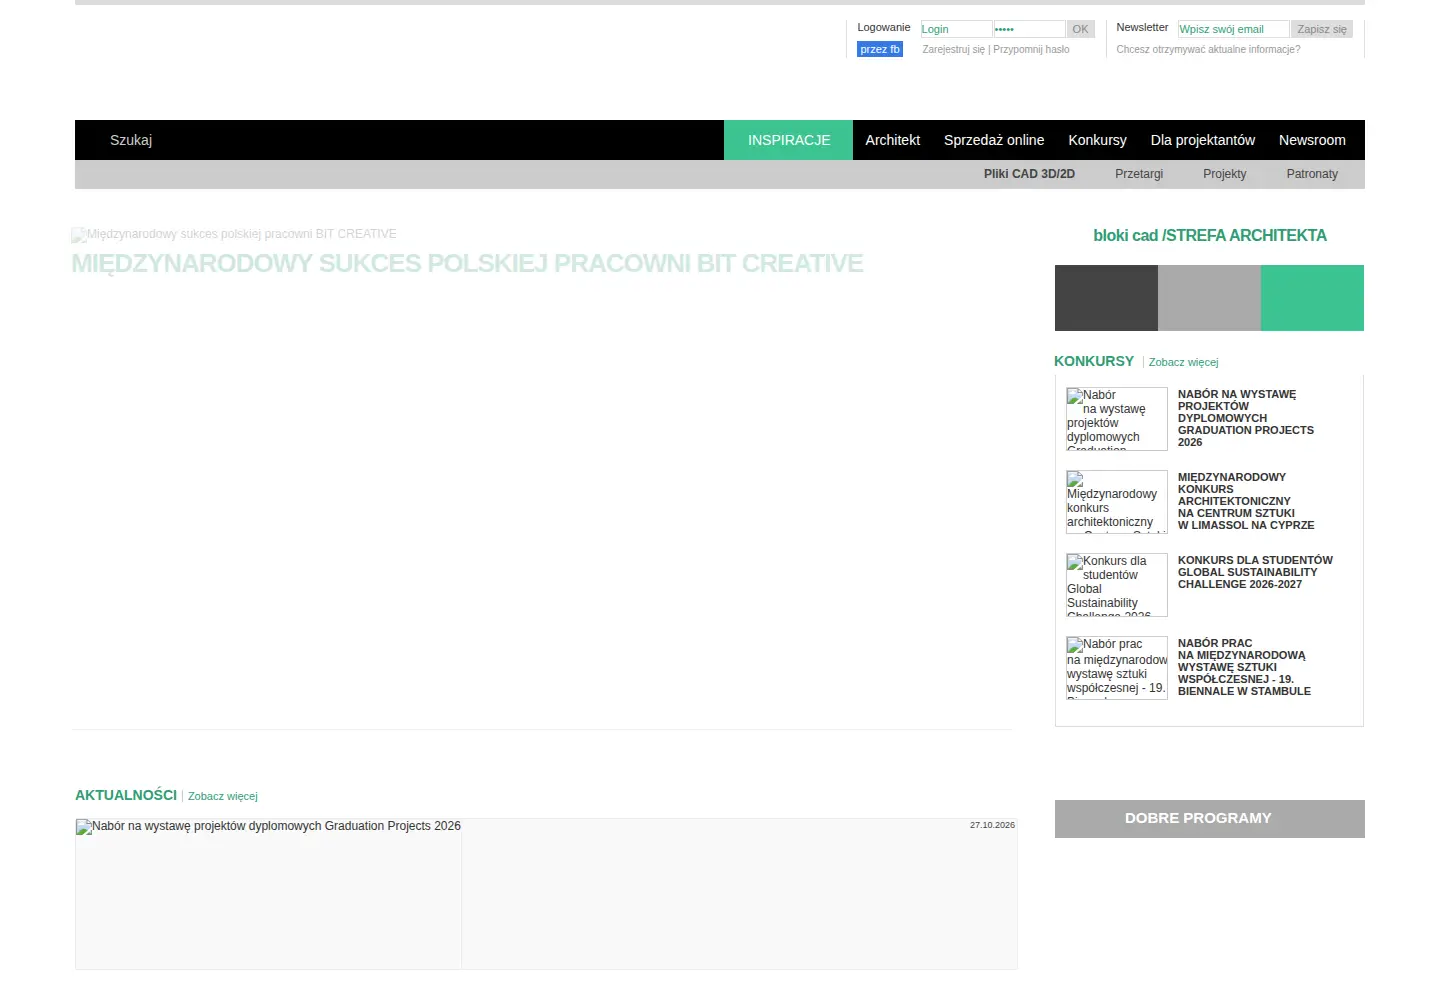
Task: Click Zobacz więcej next to KONKURSY
Action: 1184,362
